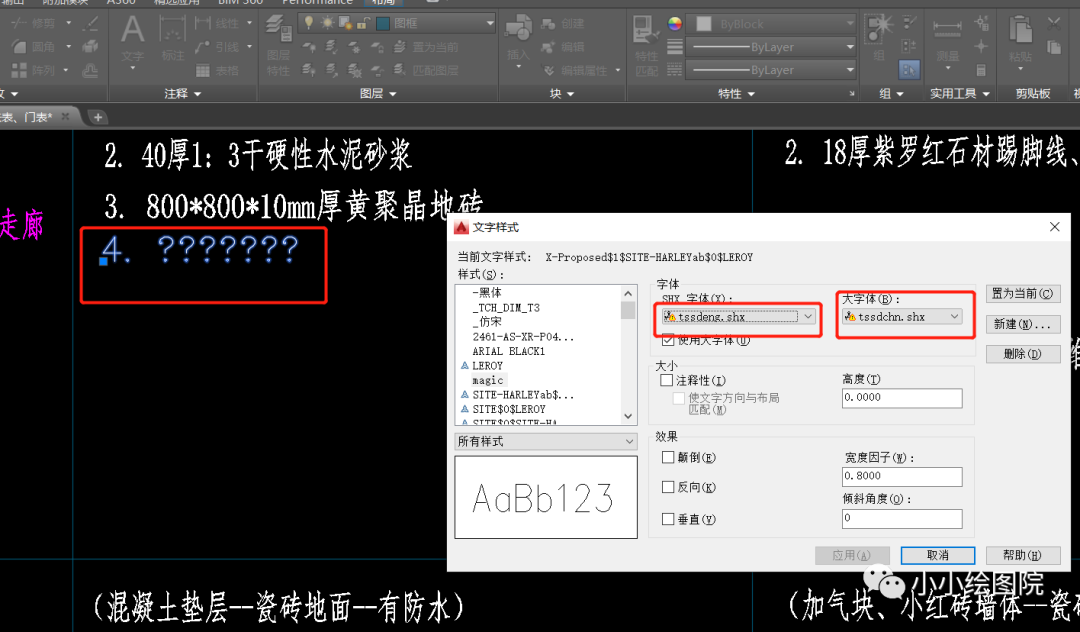This screenshot has height=632, width=1080.
Task: Open the 所有样式 filter dropdown
Action: click(546, 441)
